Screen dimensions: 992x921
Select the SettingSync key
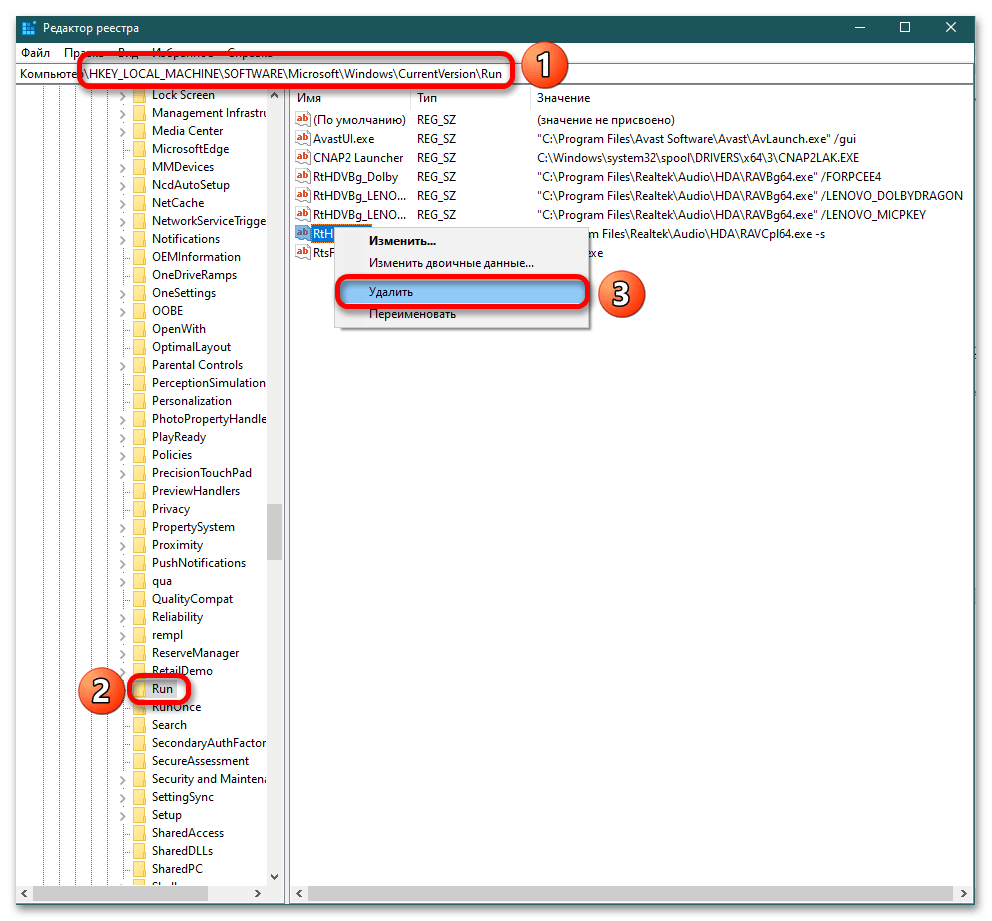click(x=183, y=797)
